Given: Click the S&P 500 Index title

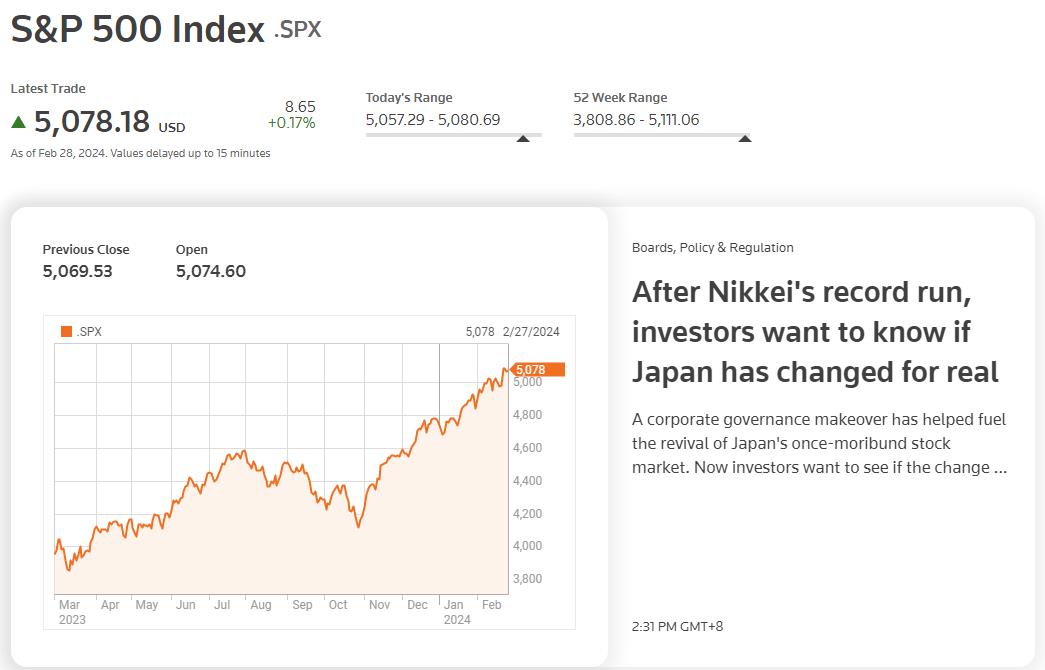Looking at the screenshot, I should click(x=138, y=29).
